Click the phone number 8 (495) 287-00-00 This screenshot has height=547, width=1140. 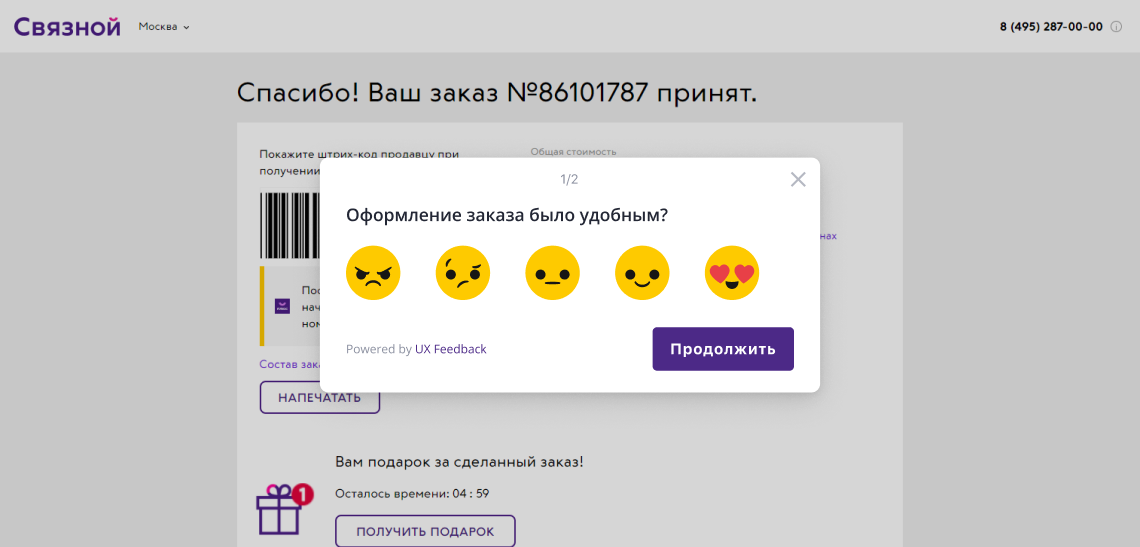coord(1051,27)
